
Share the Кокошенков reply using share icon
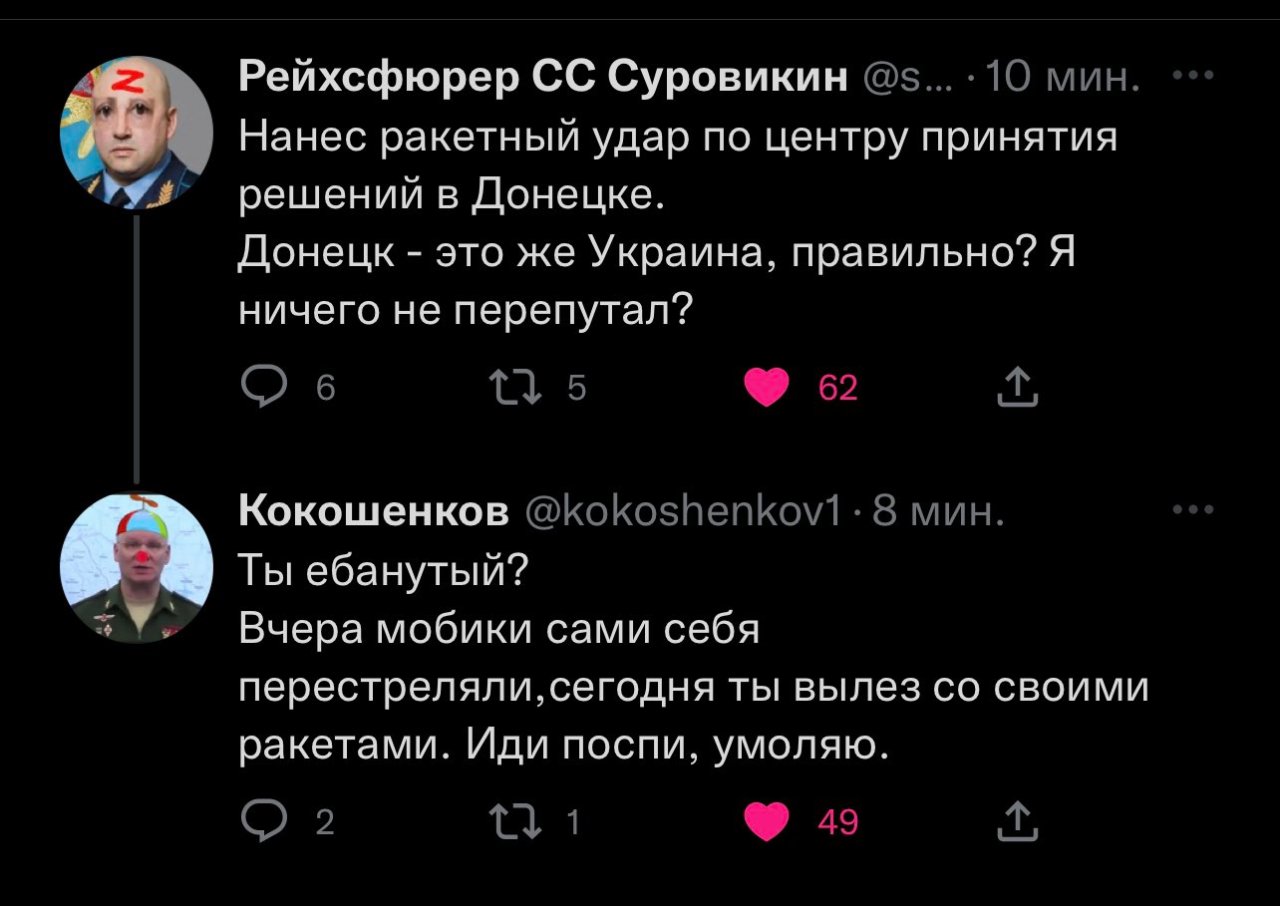pos(1017,822)
